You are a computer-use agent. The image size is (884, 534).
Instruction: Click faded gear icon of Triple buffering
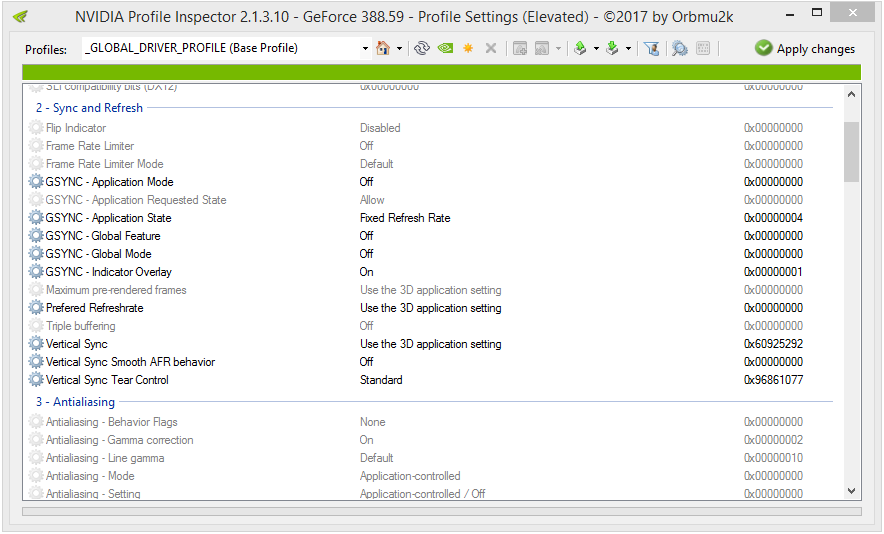36,326
